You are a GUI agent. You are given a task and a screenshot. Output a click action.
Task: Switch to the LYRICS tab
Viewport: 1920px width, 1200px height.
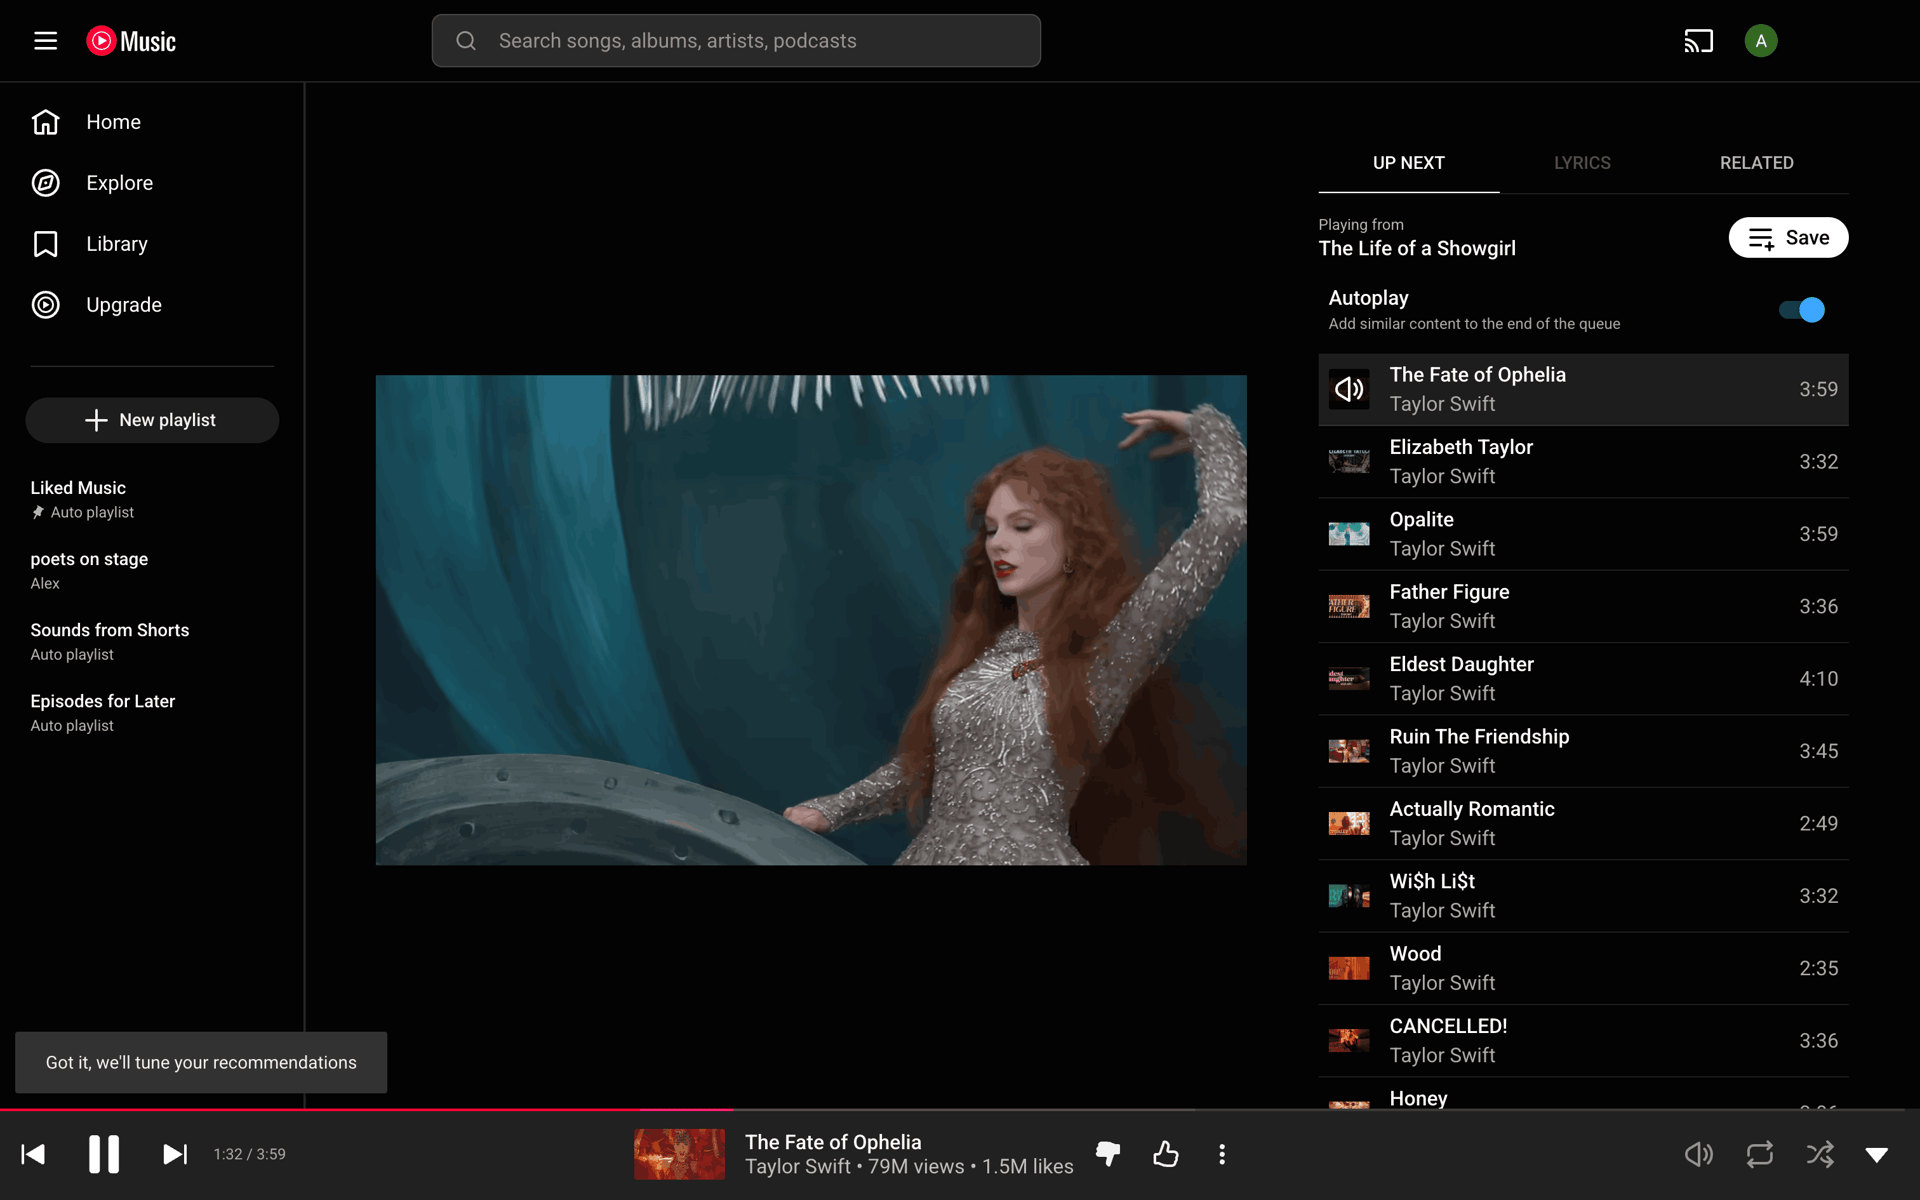1582,163
